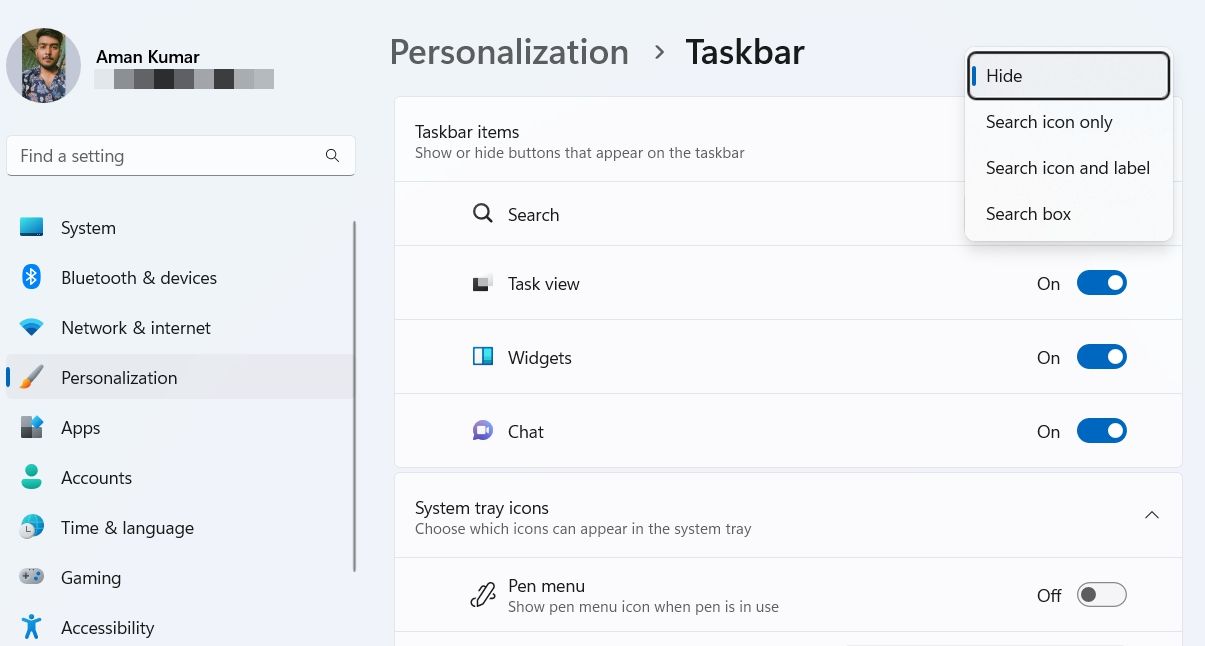Open the Apps settings icon

tap(31, 427)
